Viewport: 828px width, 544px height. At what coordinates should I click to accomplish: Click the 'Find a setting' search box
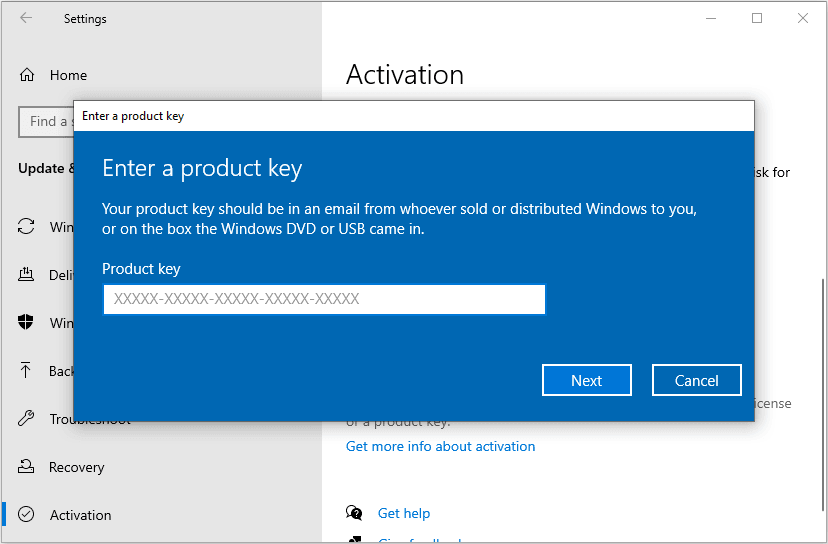(46, 122)
